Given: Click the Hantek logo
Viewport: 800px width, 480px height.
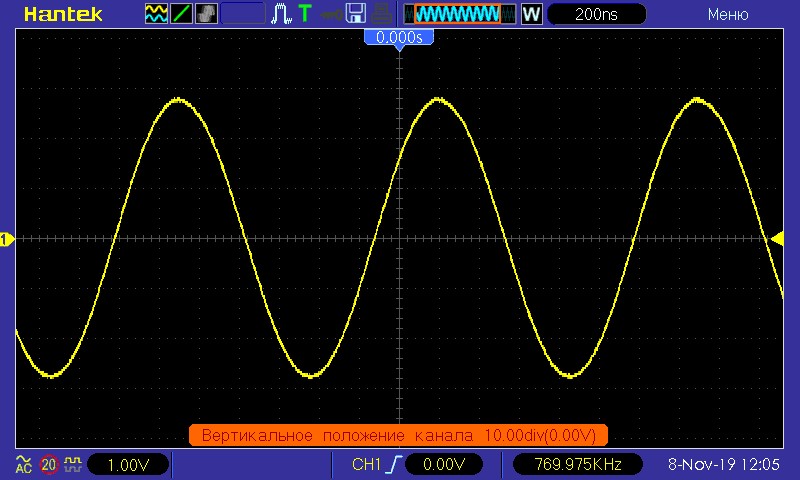Looking at the screenshot, I should point(63,14).
